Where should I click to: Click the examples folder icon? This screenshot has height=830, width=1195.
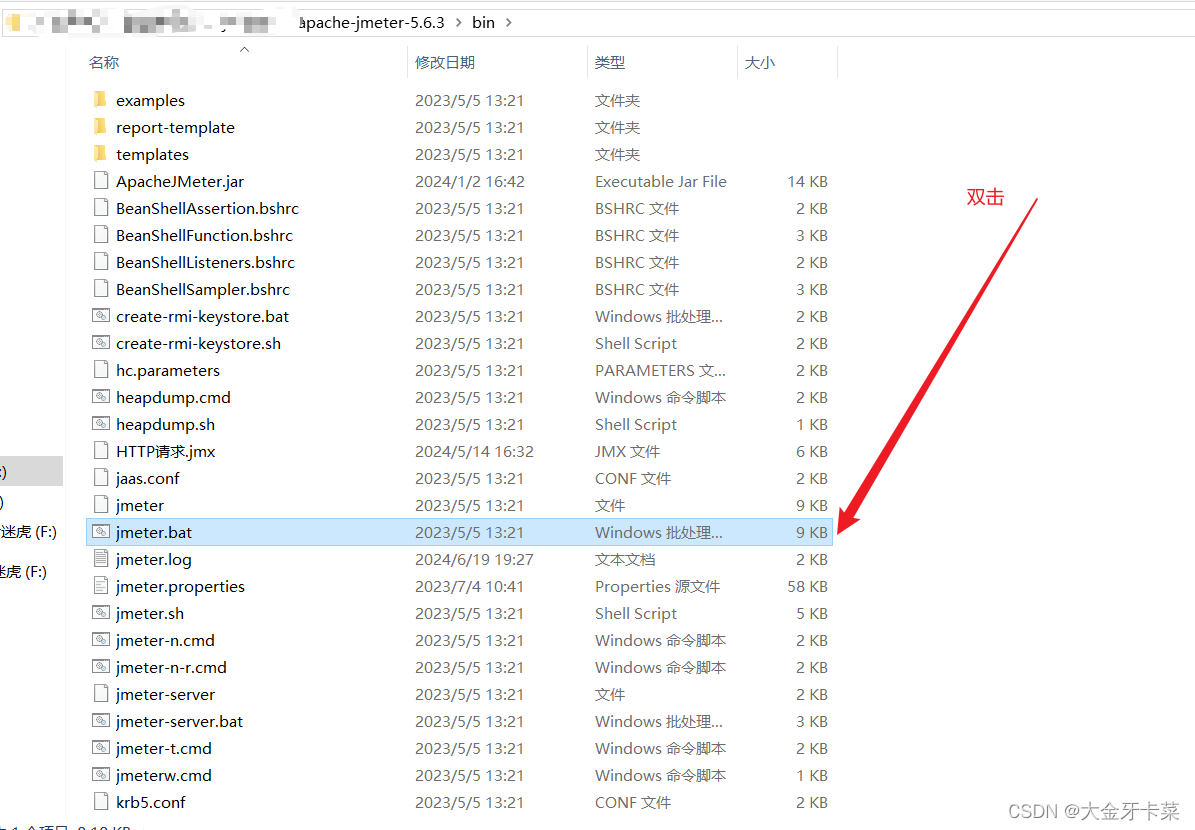(x=101, y=100)
